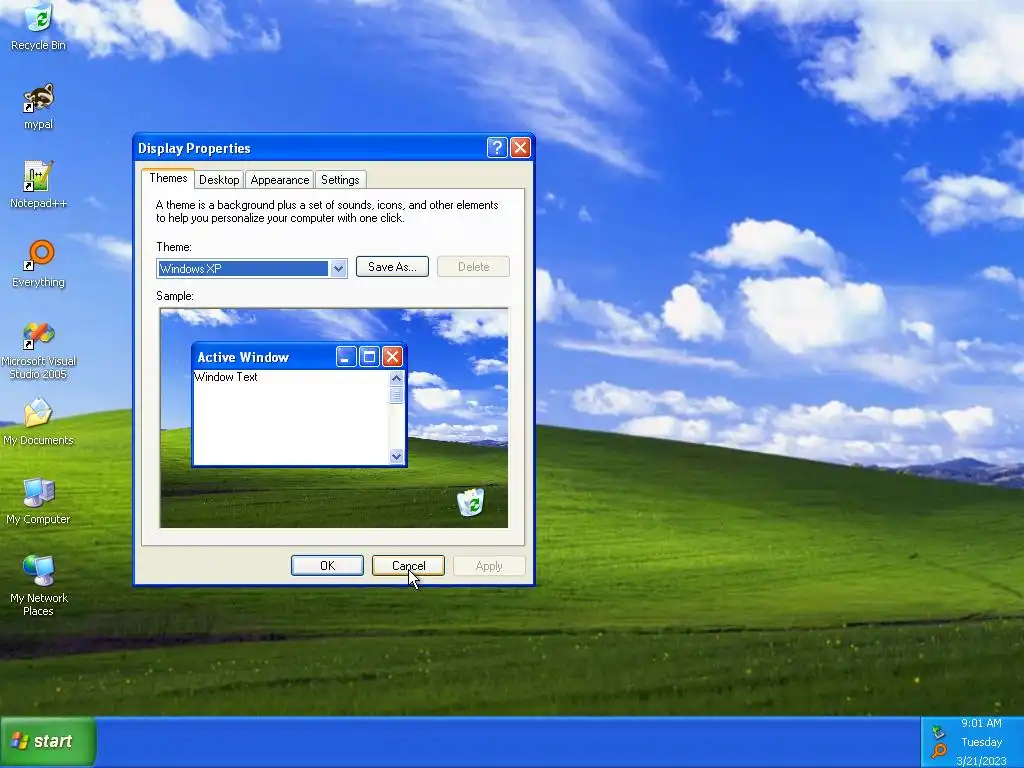Screen dimensions: 1024x768
Task: Click the theme description text paragraph
Action: click(x=327, y=212)
